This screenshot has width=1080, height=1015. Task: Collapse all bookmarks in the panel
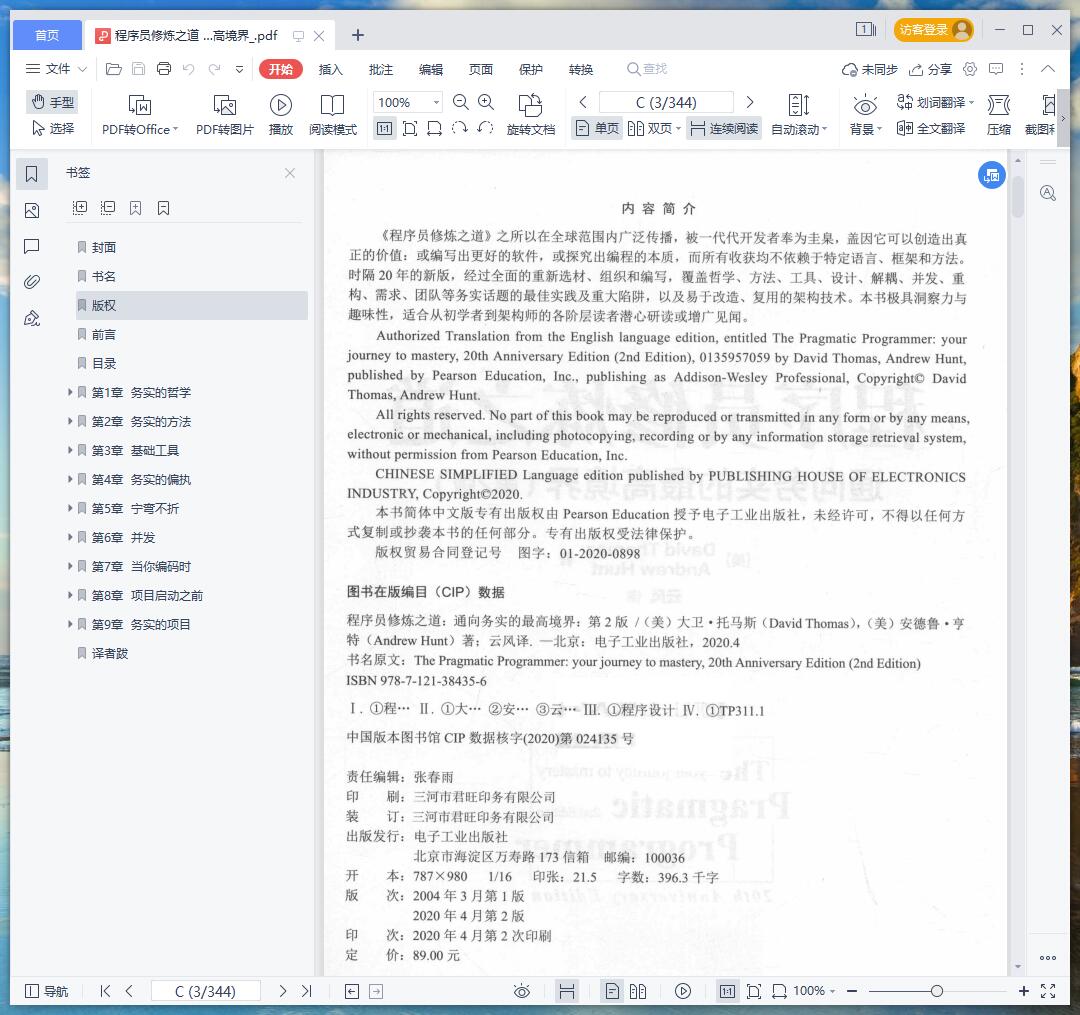107,208
